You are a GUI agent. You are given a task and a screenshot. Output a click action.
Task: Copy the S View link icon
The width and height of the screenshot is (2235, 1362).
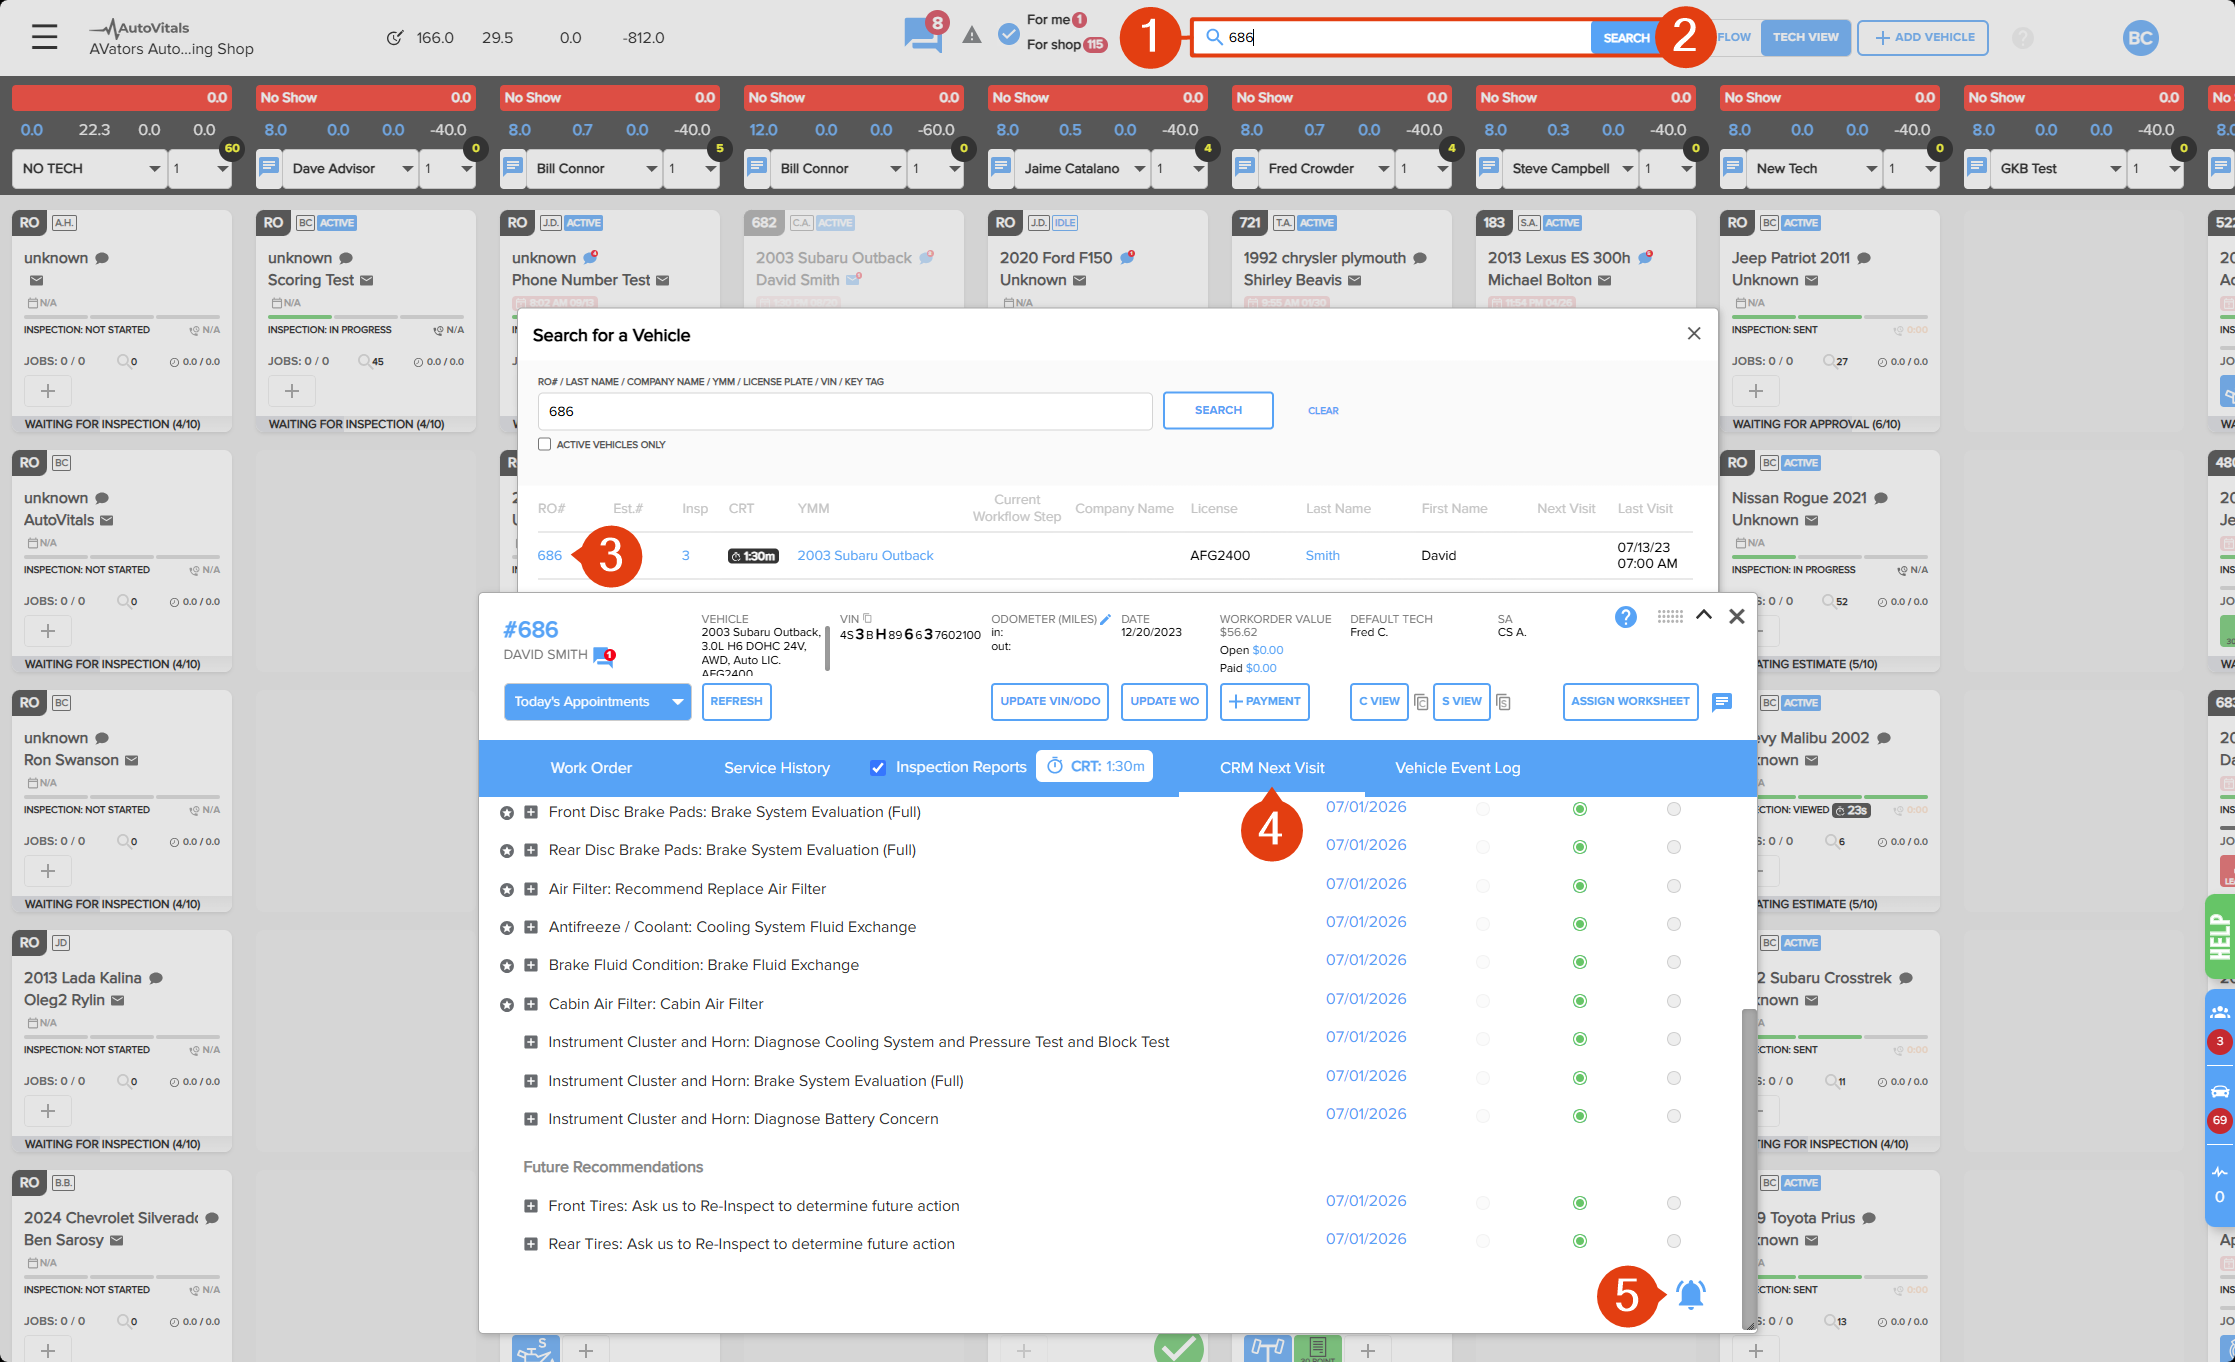click(x=1503, y=702)
